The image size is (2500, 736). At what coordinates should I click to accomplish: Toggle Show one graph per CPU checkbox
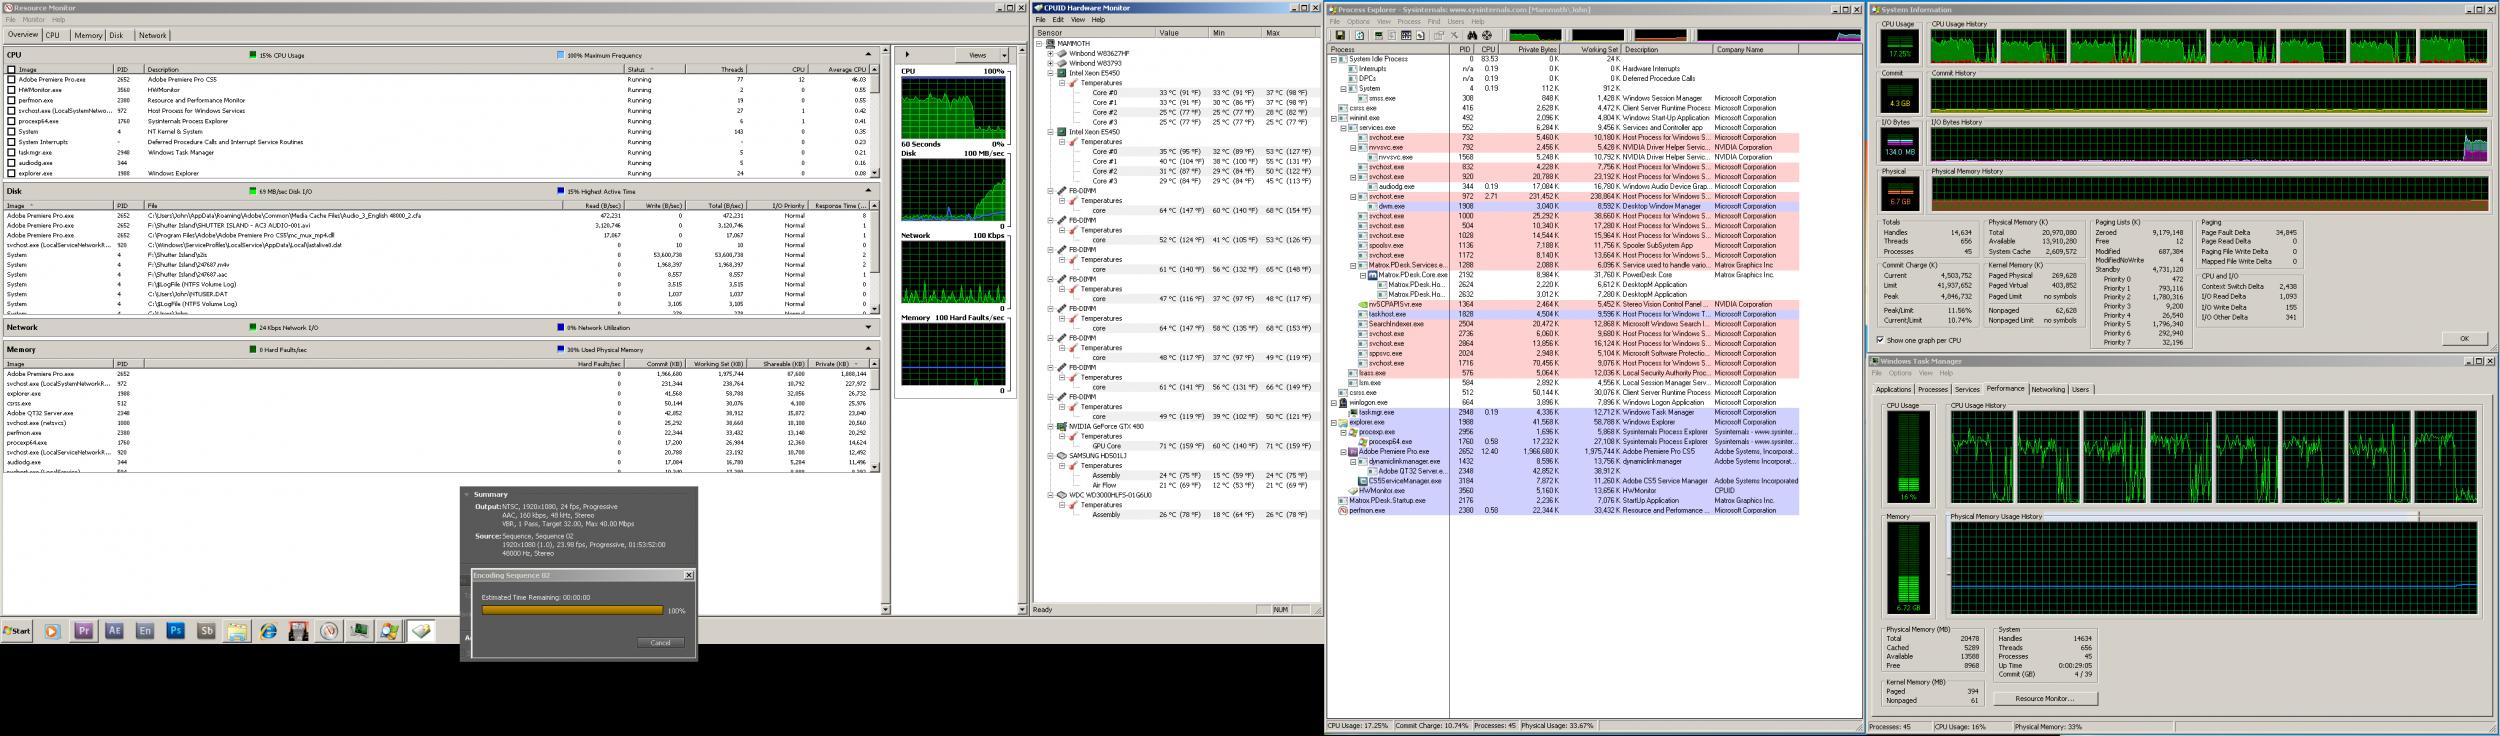[1881, 340]
